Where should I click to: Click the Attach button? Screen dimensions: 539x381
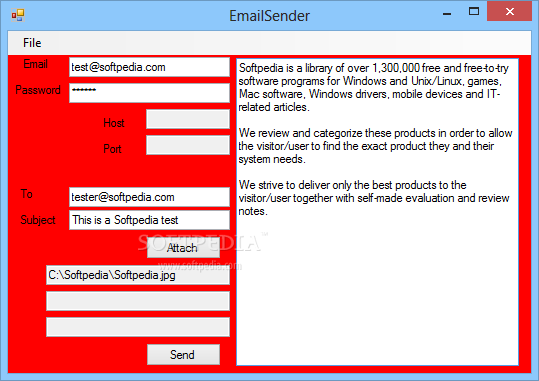[x=183, y=248]
